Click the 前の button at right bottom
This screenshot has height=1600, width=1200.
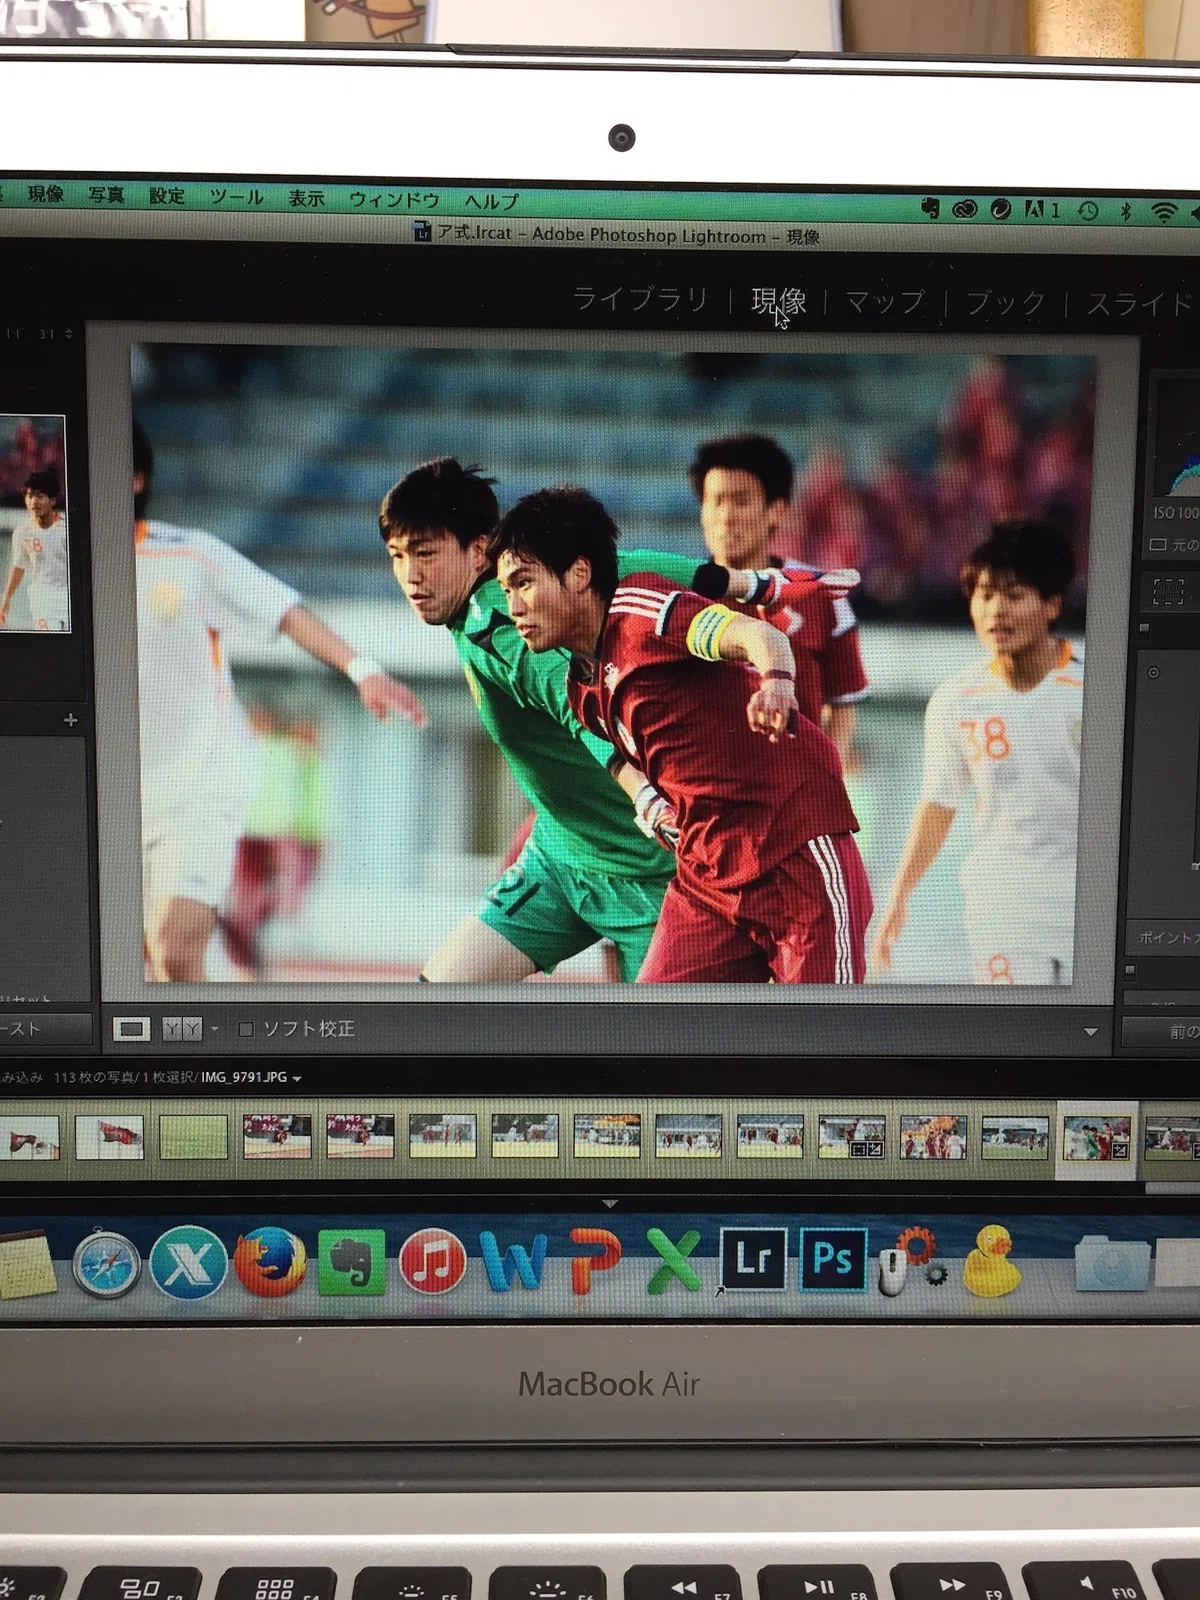pyautogui.click(x=1162, y=1031)
